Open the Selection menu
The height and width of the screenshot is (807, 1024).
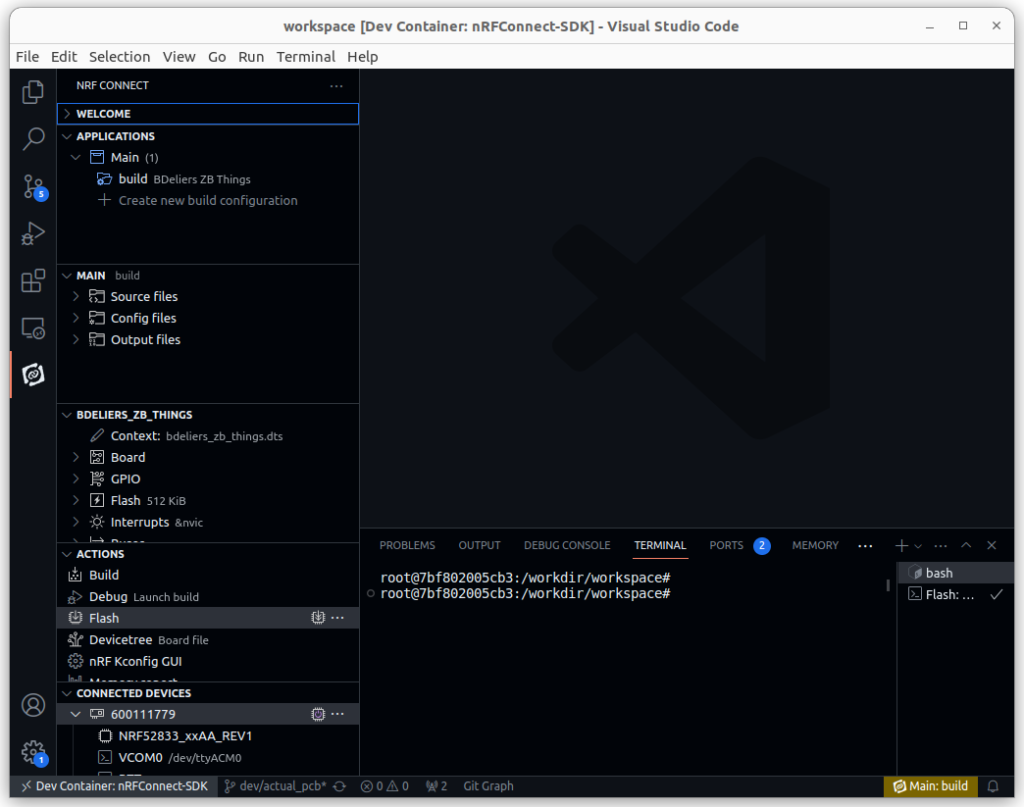coord(120,57)
